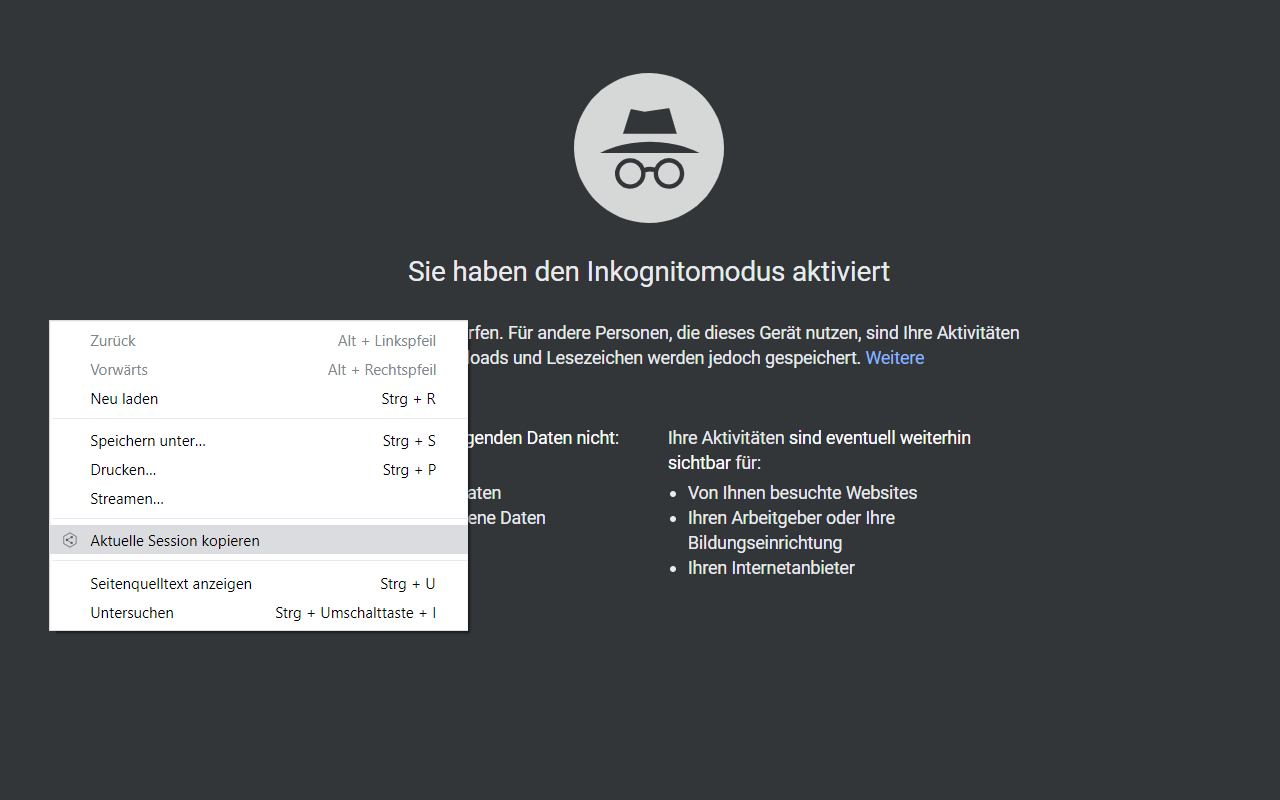Click the text Von Ihnen besuchte Websites
Screen dimensions: 1280x800
pos(802,493)
